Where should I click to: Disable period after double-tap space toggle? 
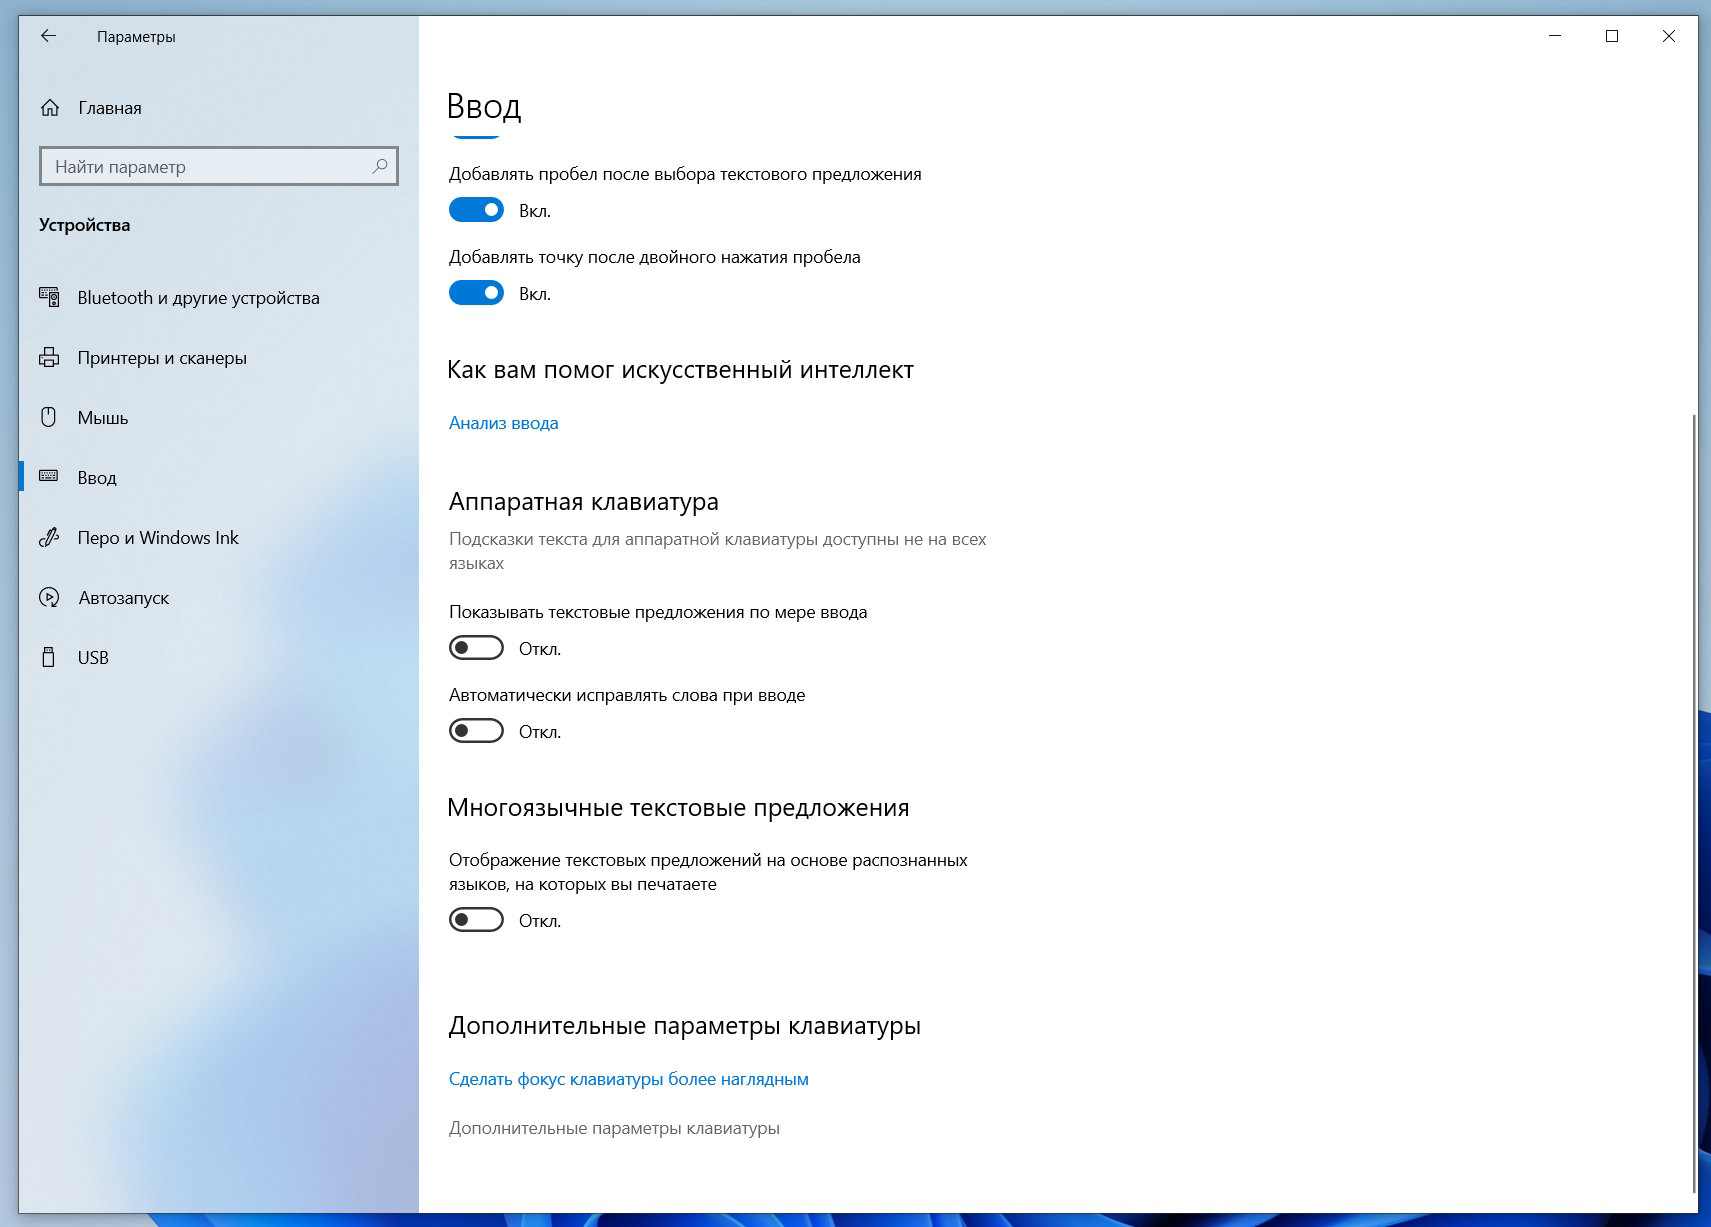(x=476, y=293)
